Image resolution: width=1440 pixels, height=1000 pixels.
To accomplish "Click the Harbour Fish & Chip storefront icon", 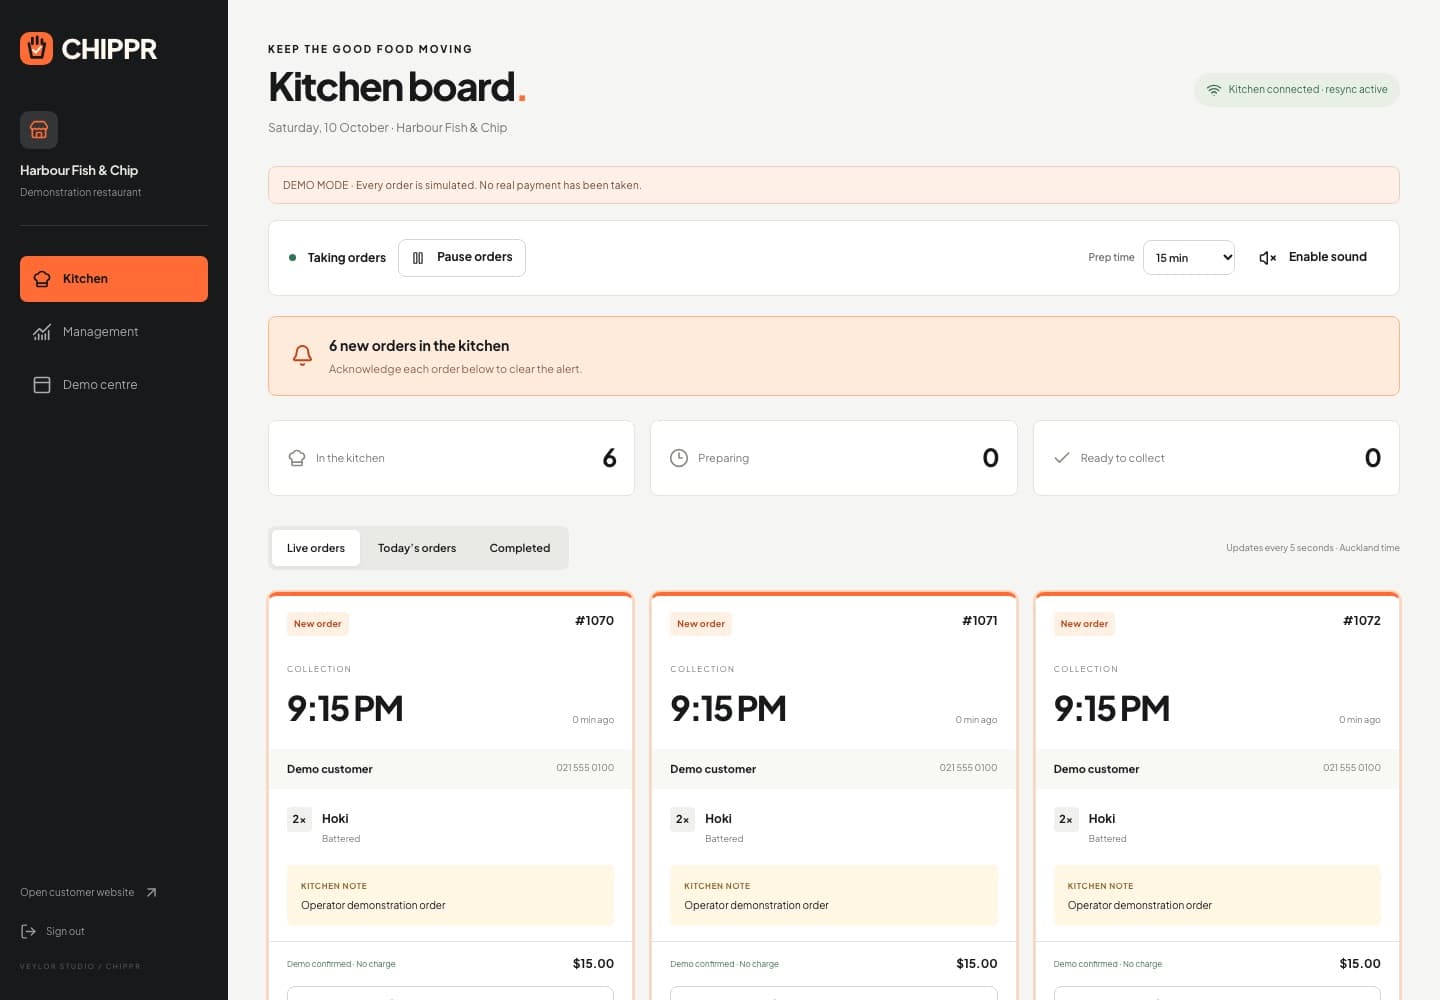I will click(39, 130).
